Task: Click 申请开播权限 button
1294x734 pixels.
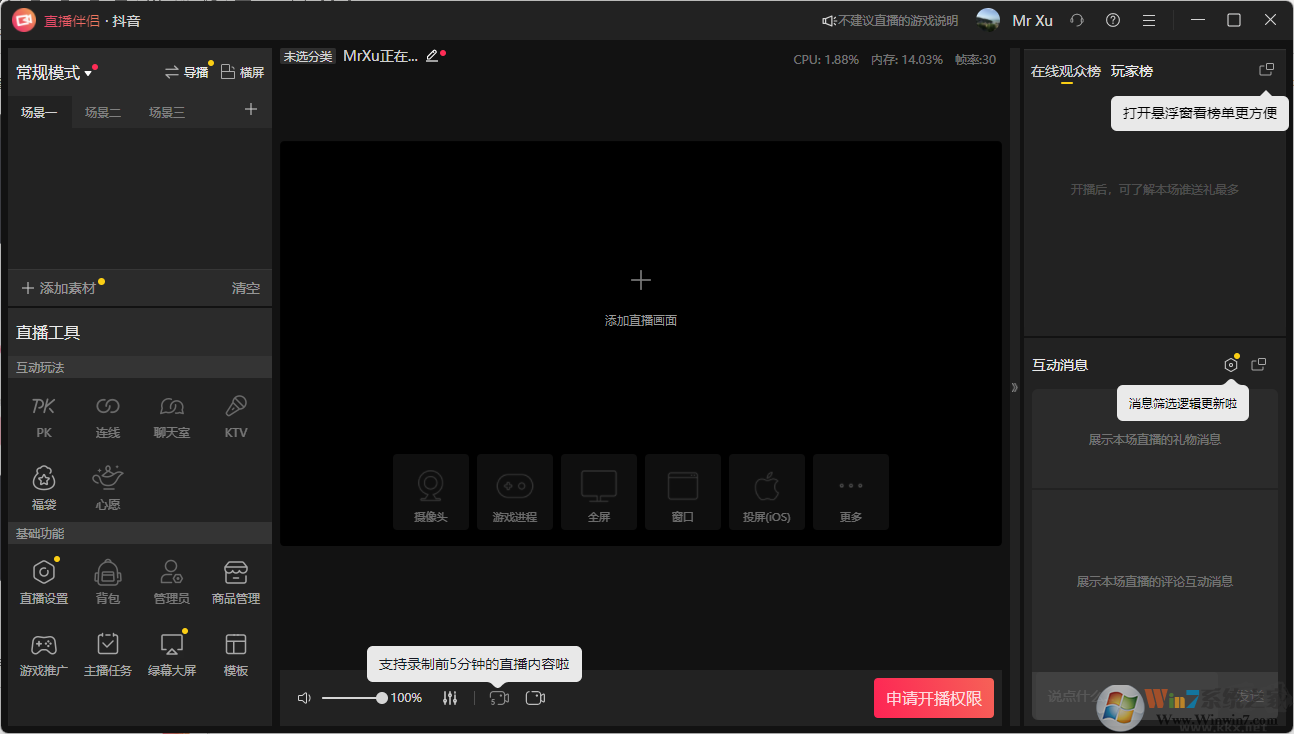Action: pos(934,698)
